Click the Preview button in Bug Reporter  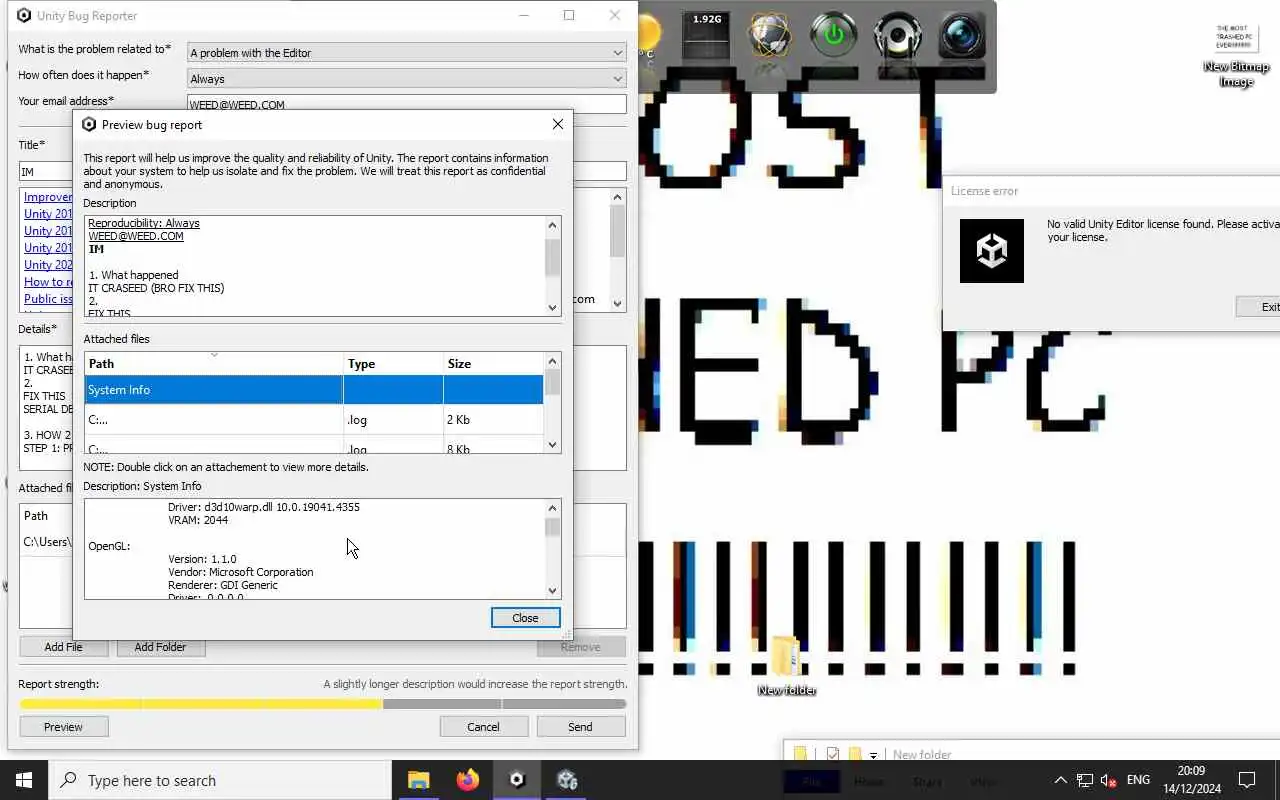63,727
